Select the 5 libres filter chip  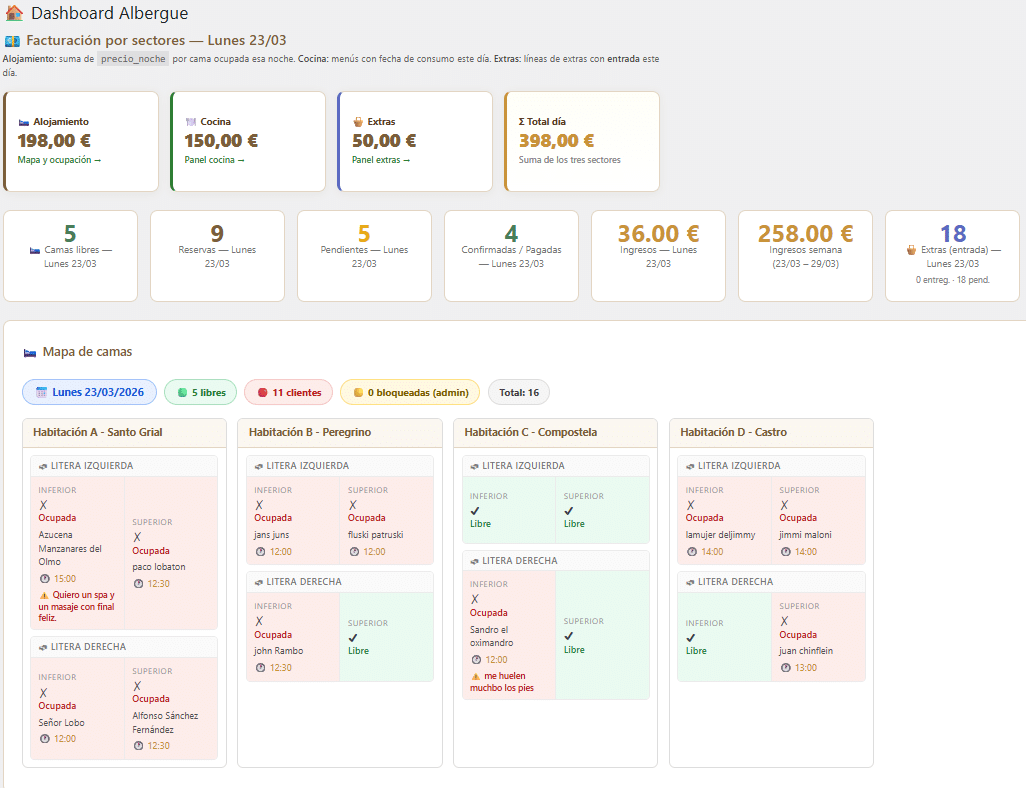click(x=201, y=393)
